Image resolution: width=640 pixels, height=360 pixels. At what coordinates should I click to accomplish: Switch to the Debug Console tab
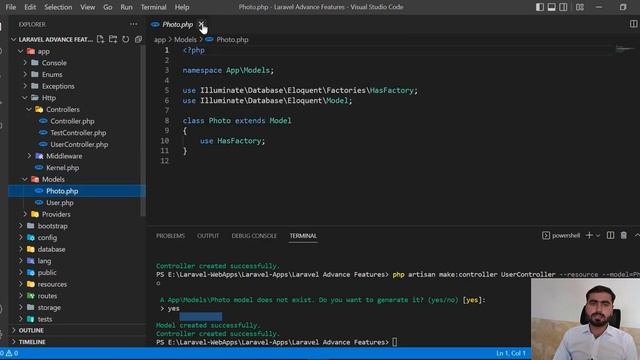pyautogui.click(x=254, y=236)
